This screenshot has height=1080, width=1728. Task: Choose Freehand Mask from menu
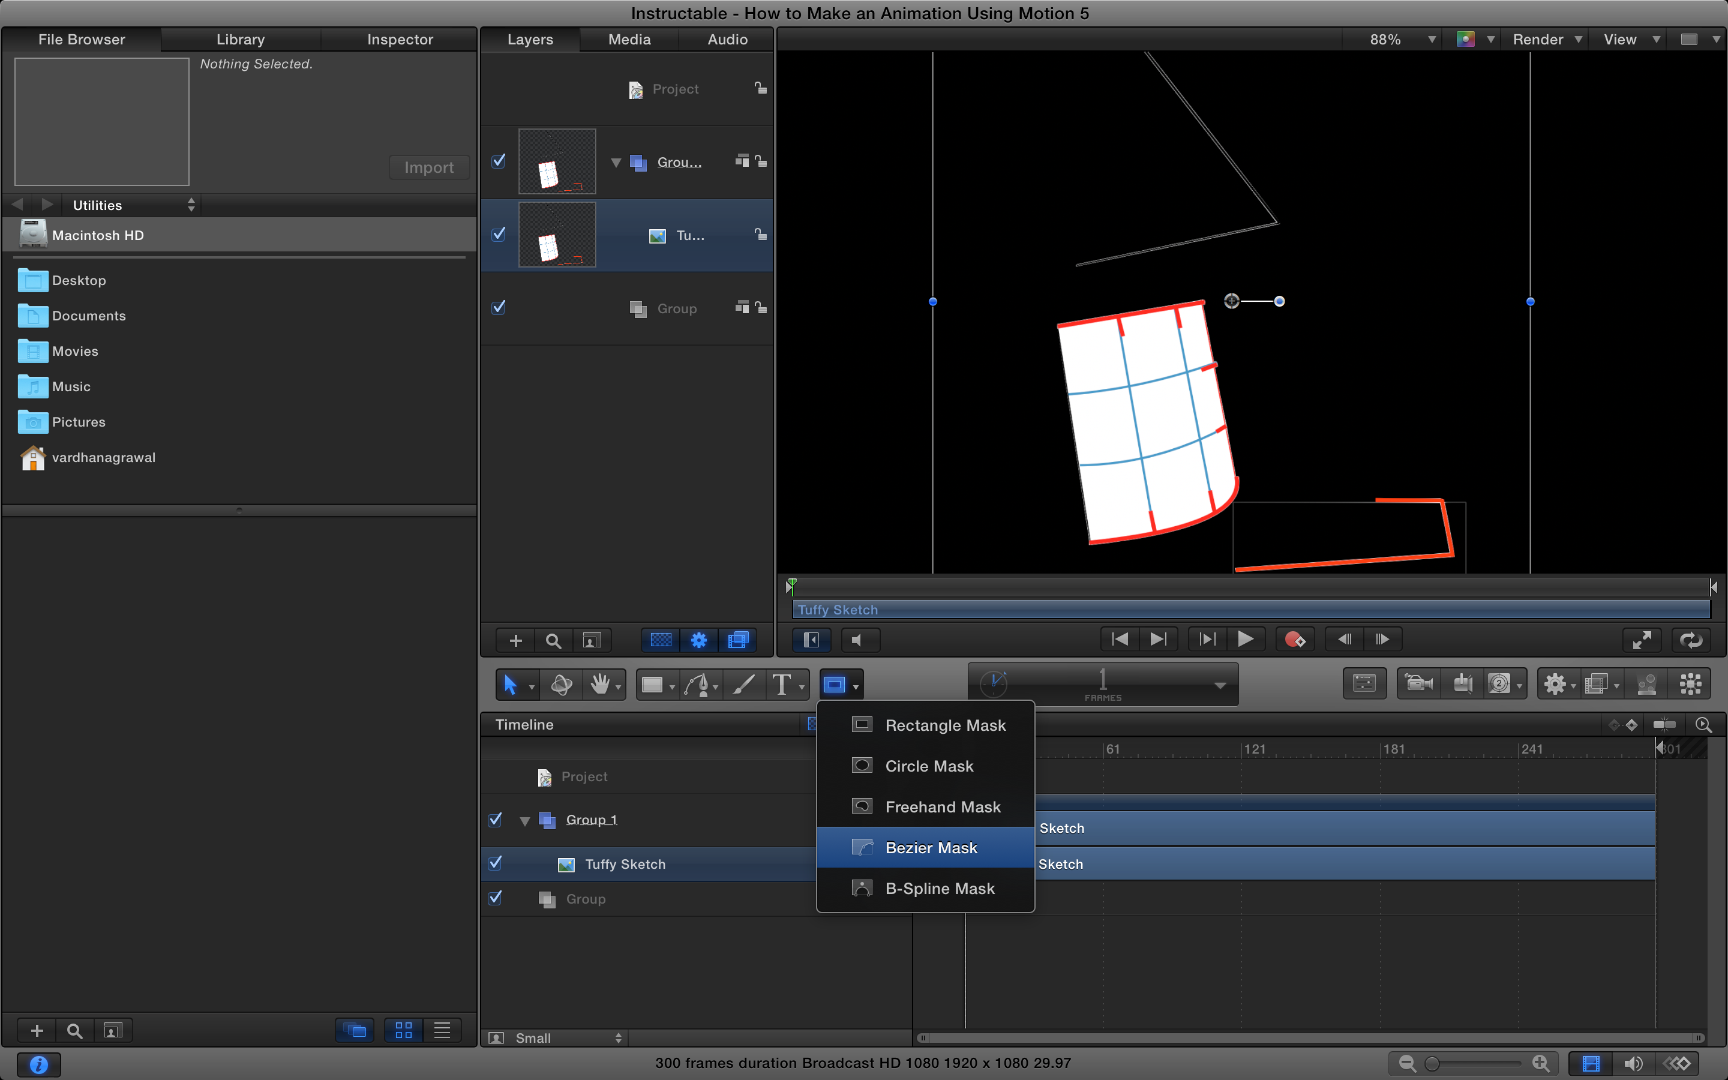(x=926, y=807)
